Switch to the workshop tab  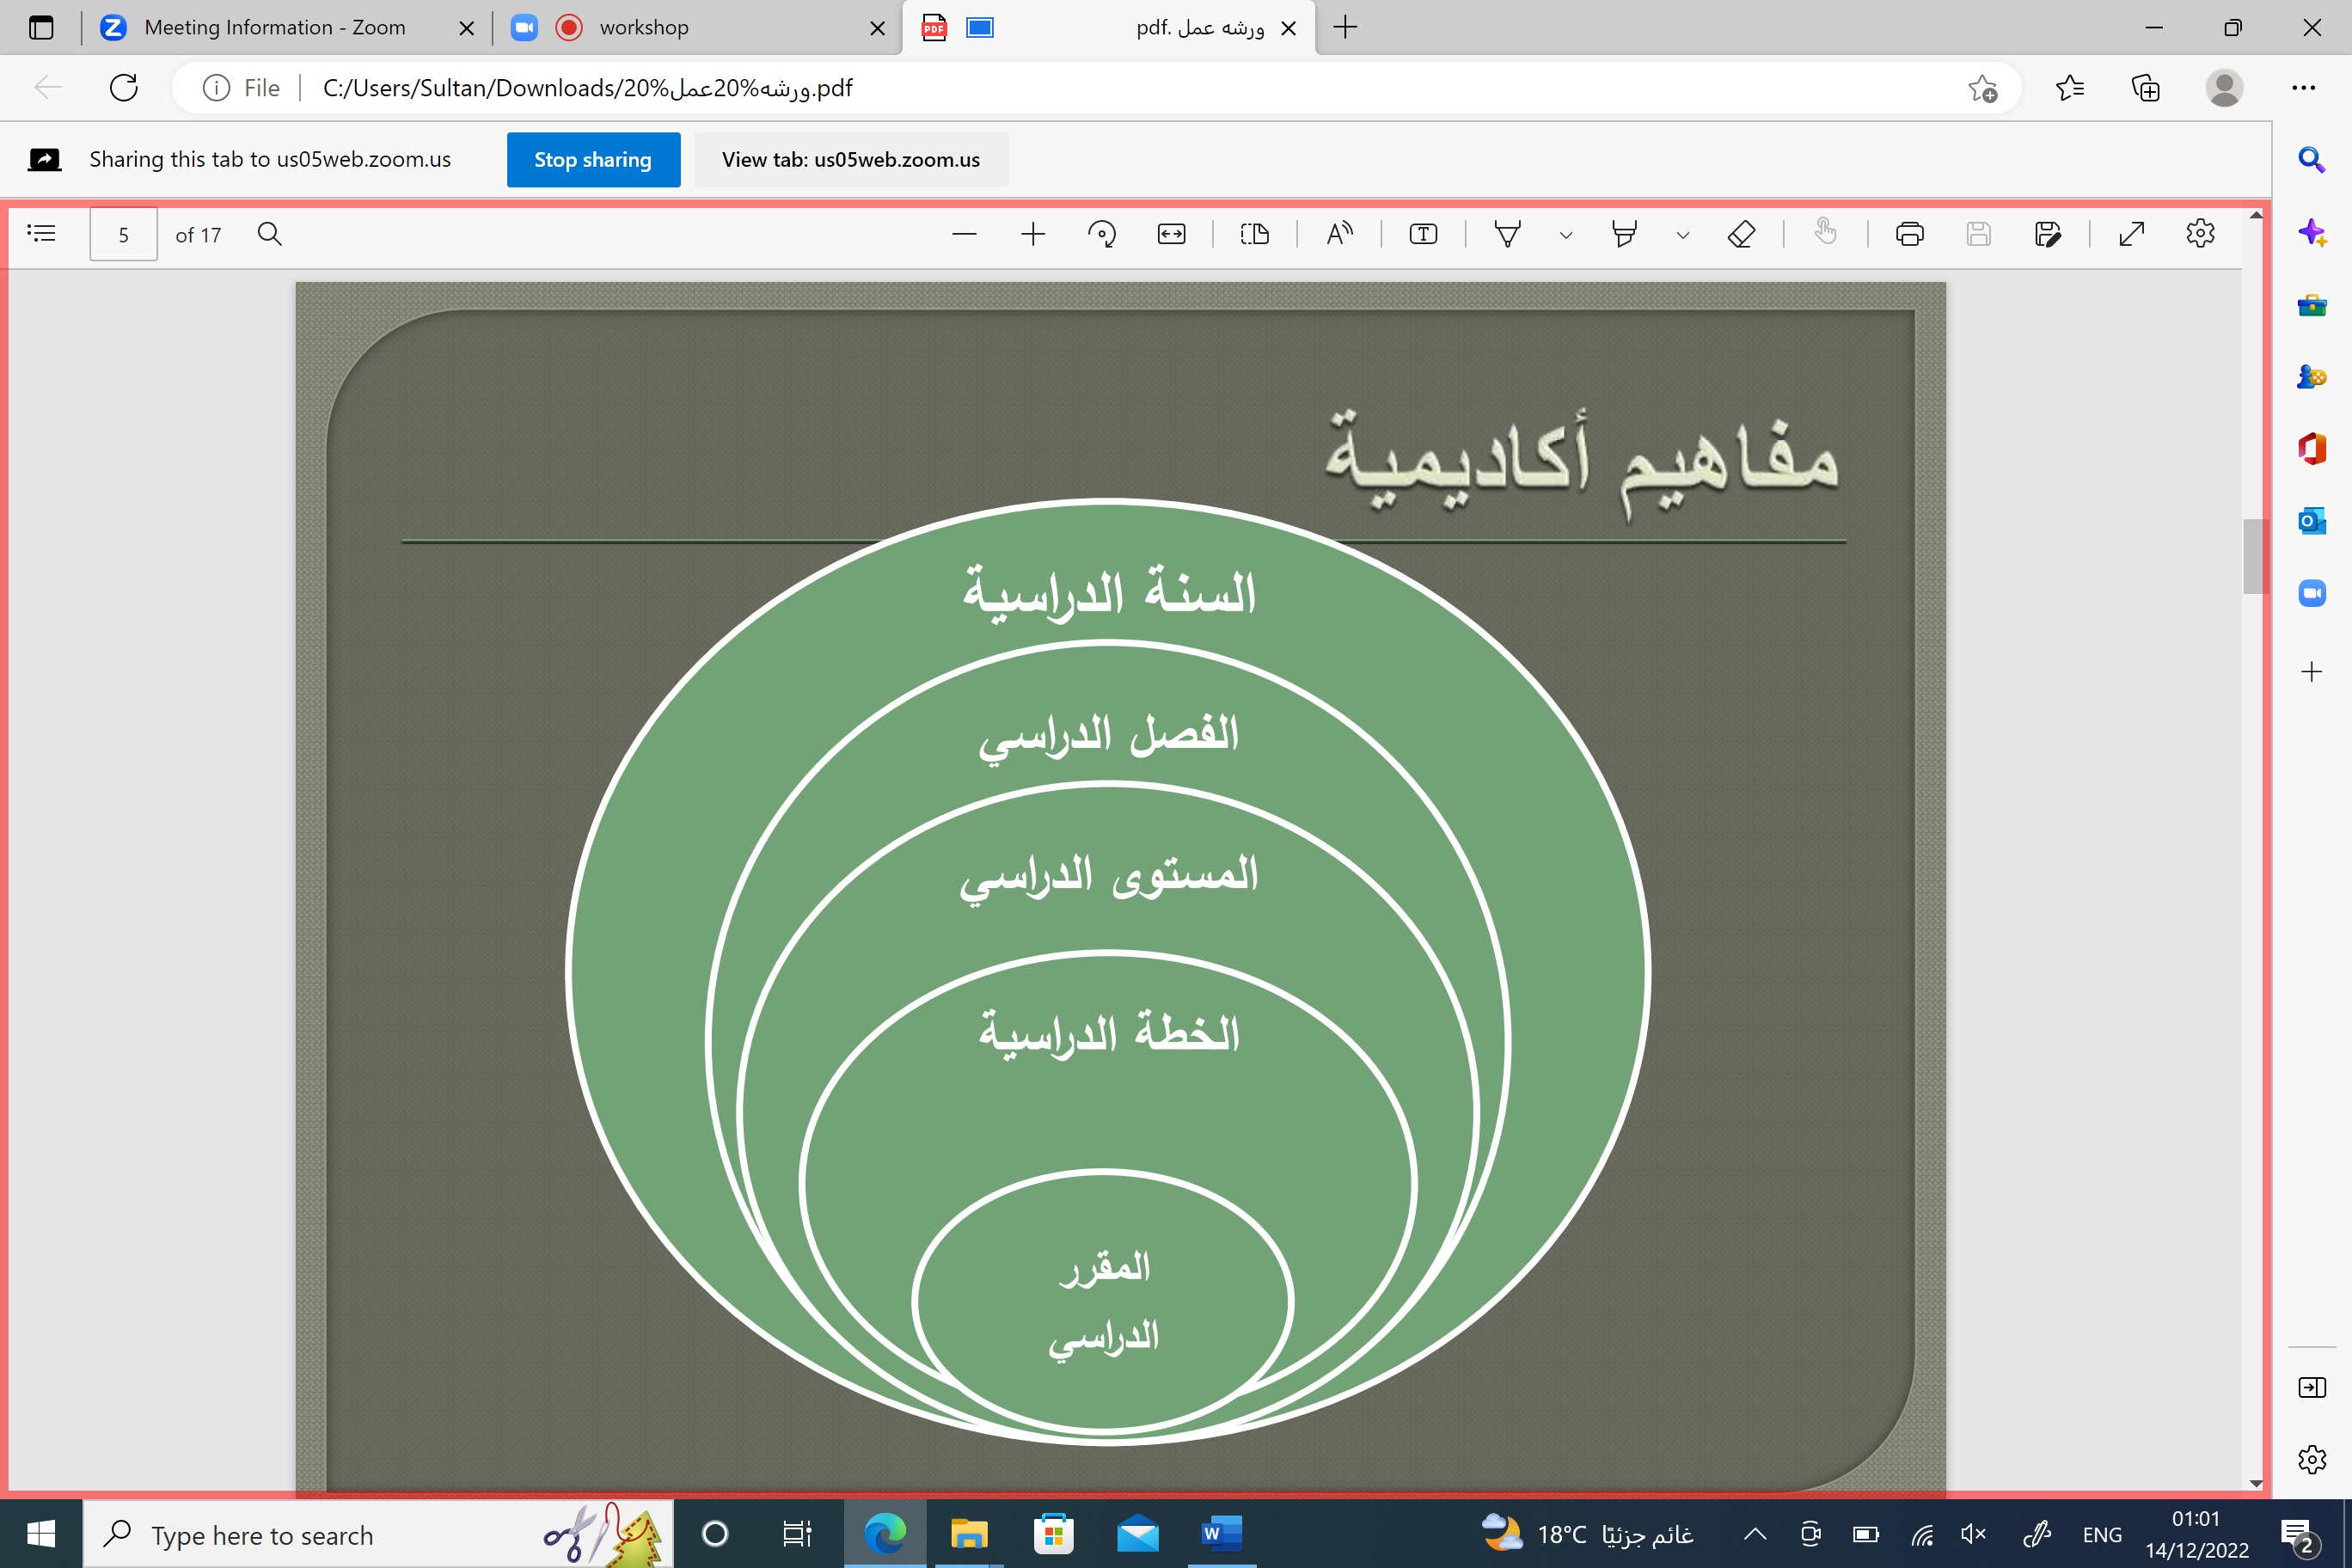(x=644, y=27)
